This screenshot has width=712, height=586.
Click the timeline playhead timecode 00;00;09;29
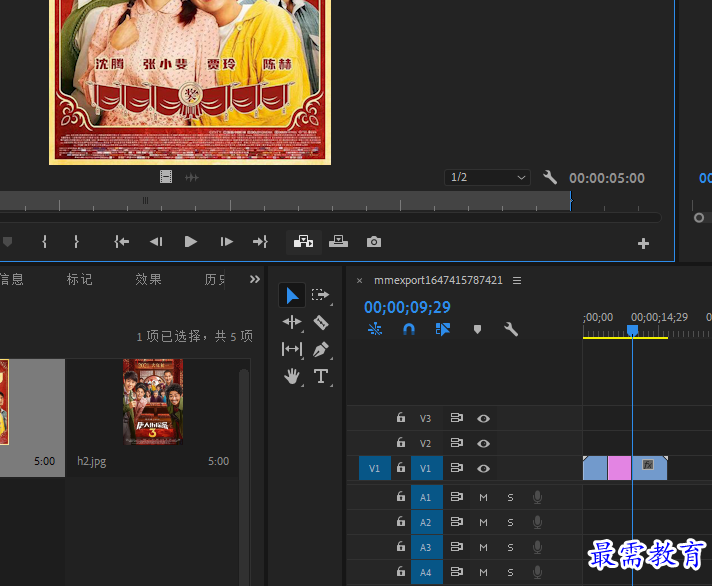[x=407, y=307]
